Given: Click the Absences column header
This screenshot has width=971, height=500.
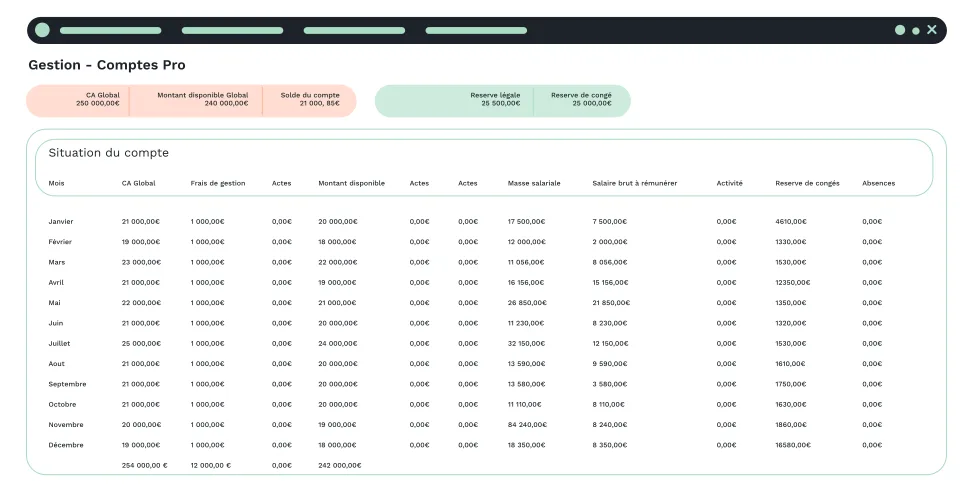Looking at the screenshot, I should point(879,183).
